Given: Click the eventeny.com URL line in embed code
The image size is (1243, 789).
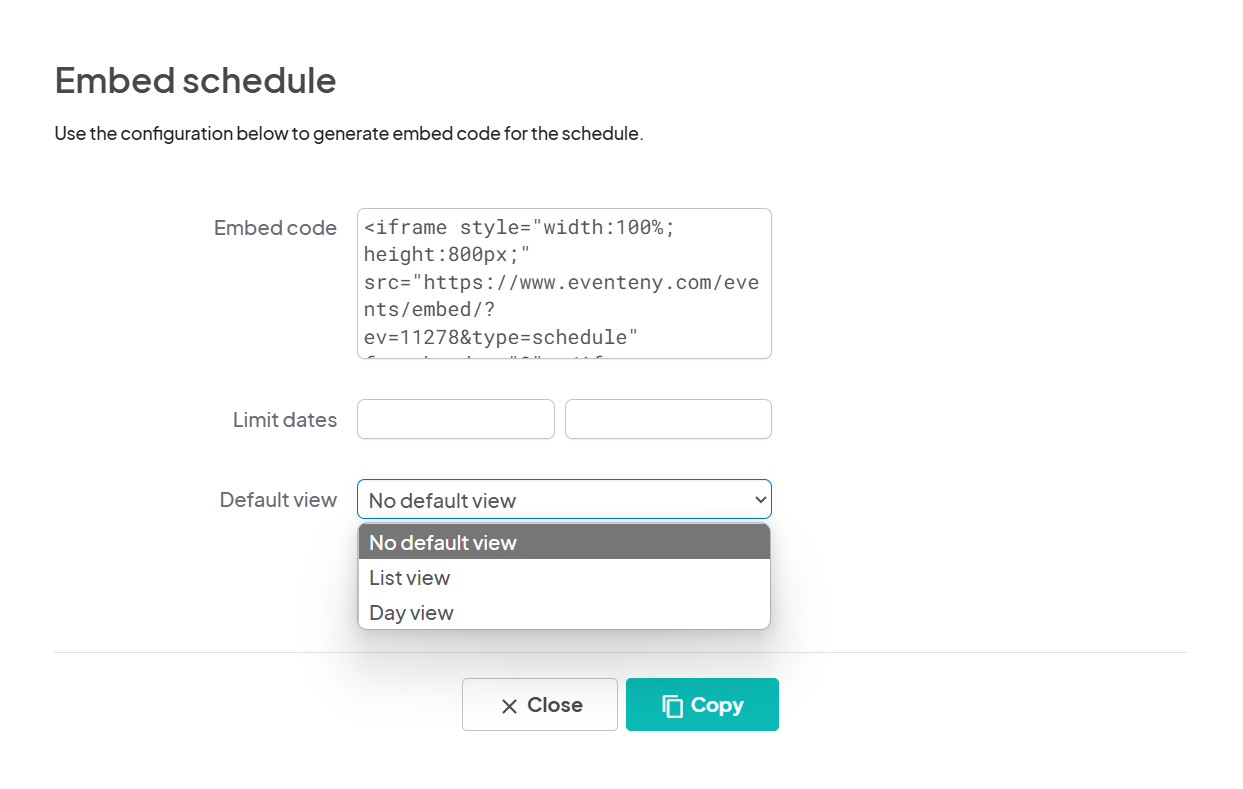Looking at the screenshot, I should pos(561,282).
